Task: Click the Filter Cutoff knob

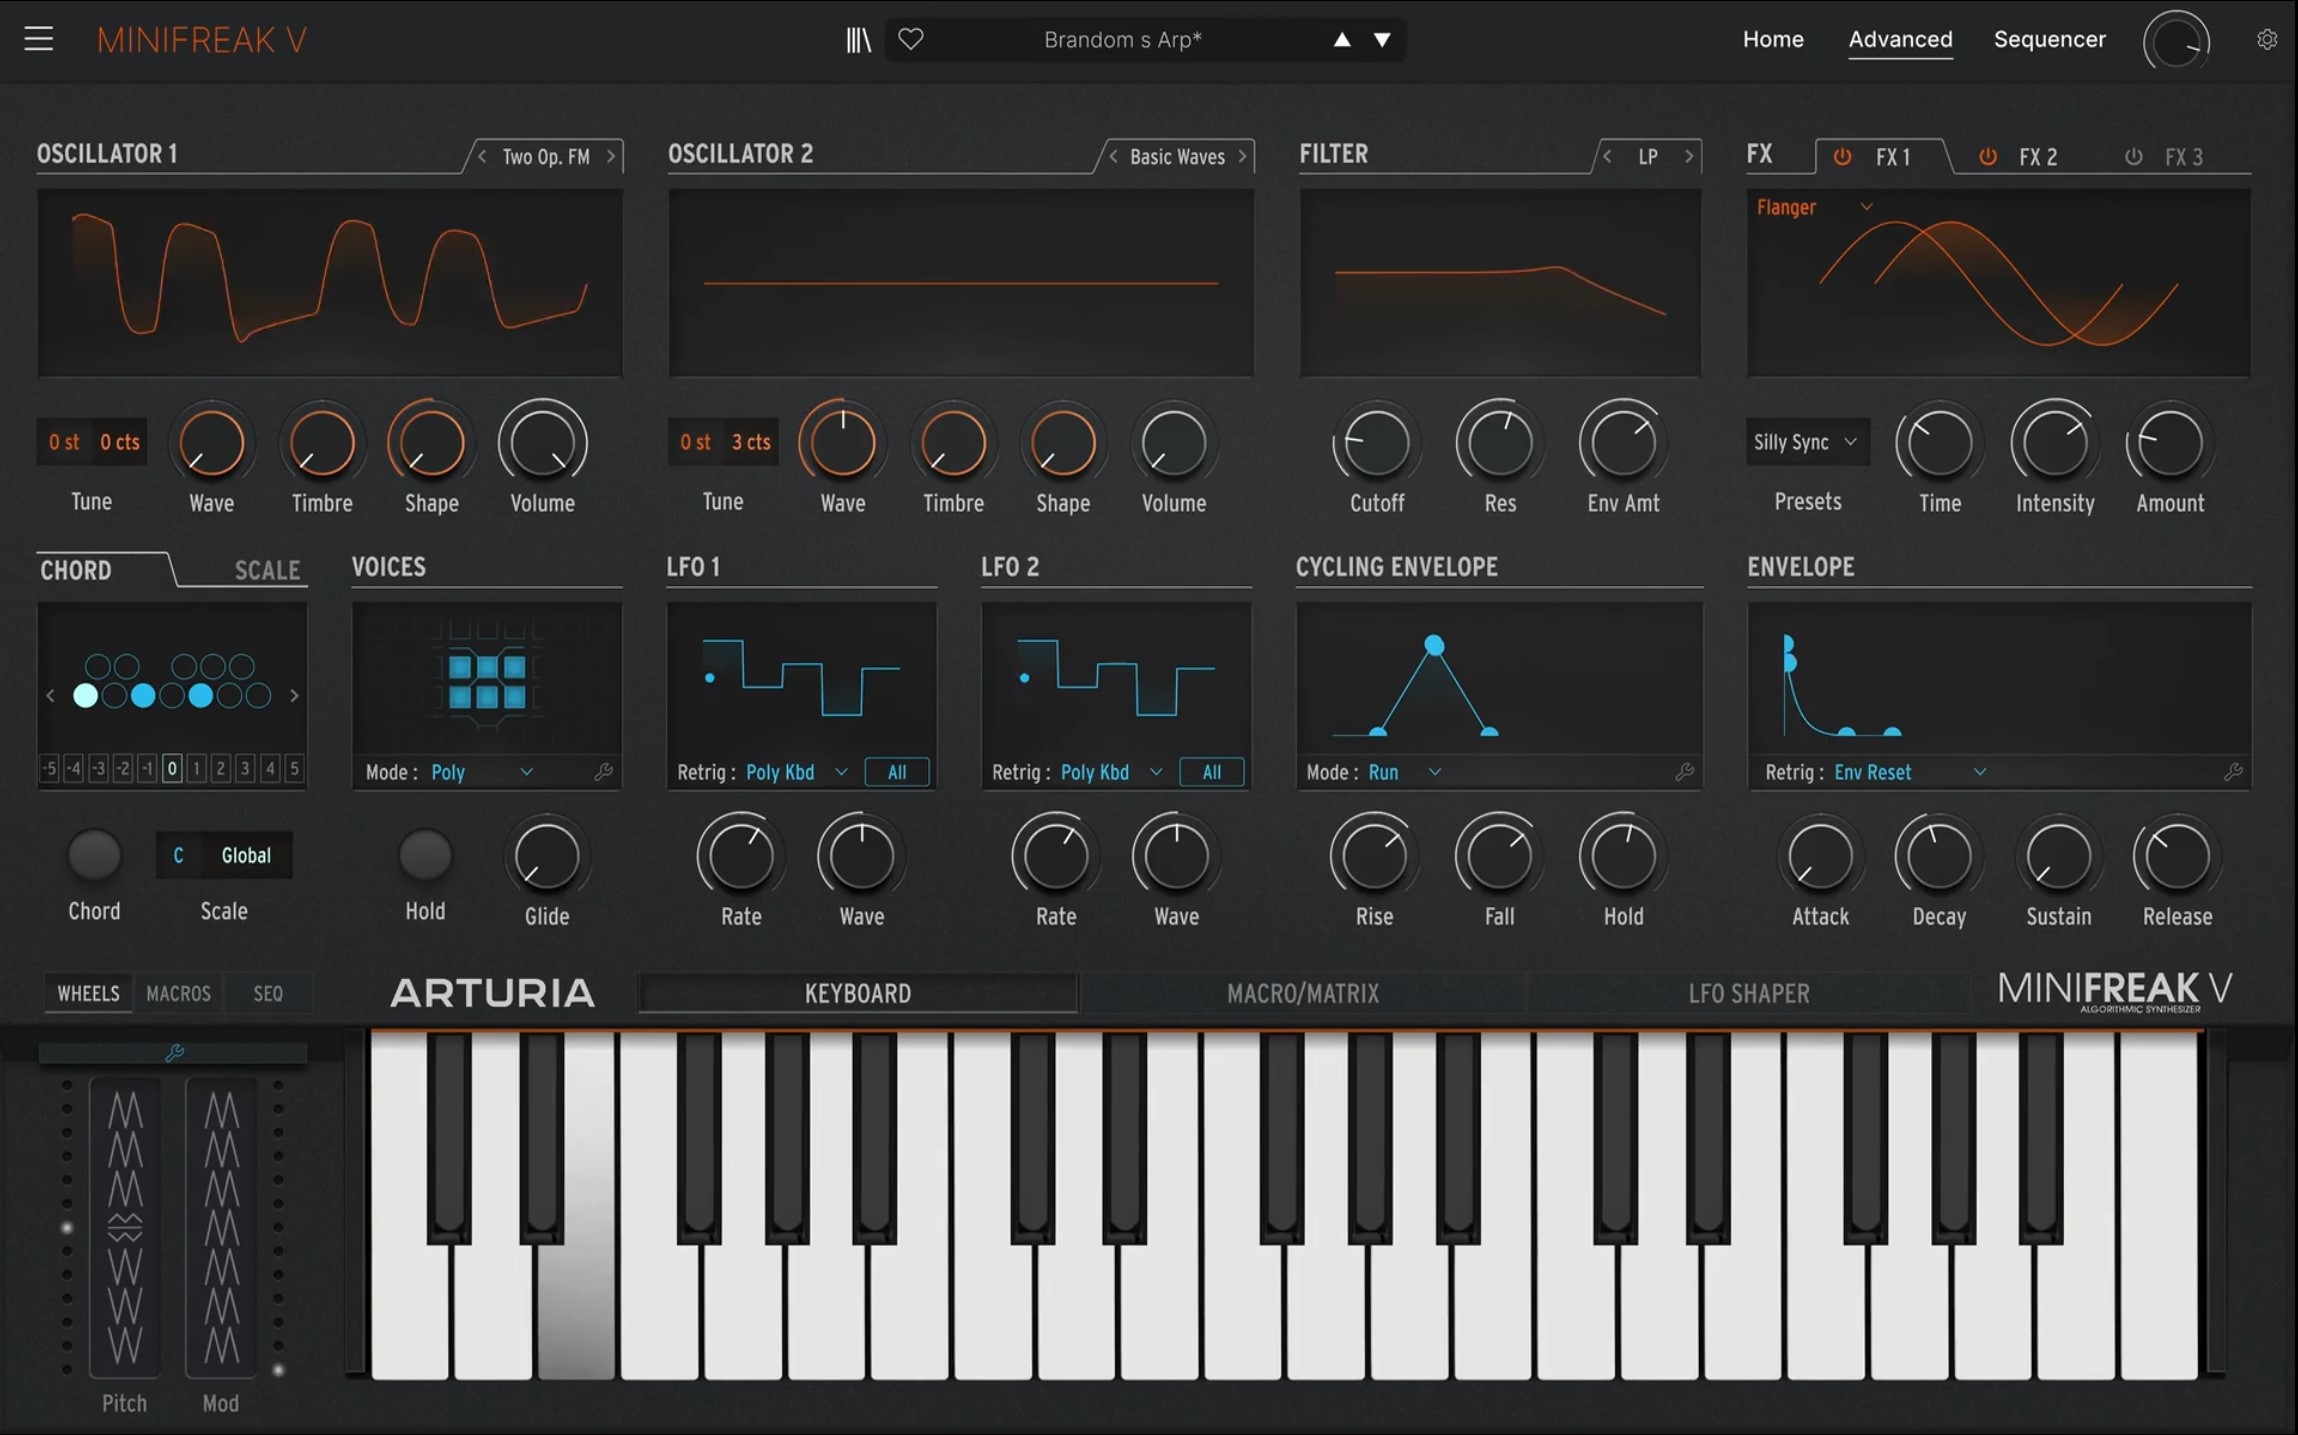Action: point(1376,444)
